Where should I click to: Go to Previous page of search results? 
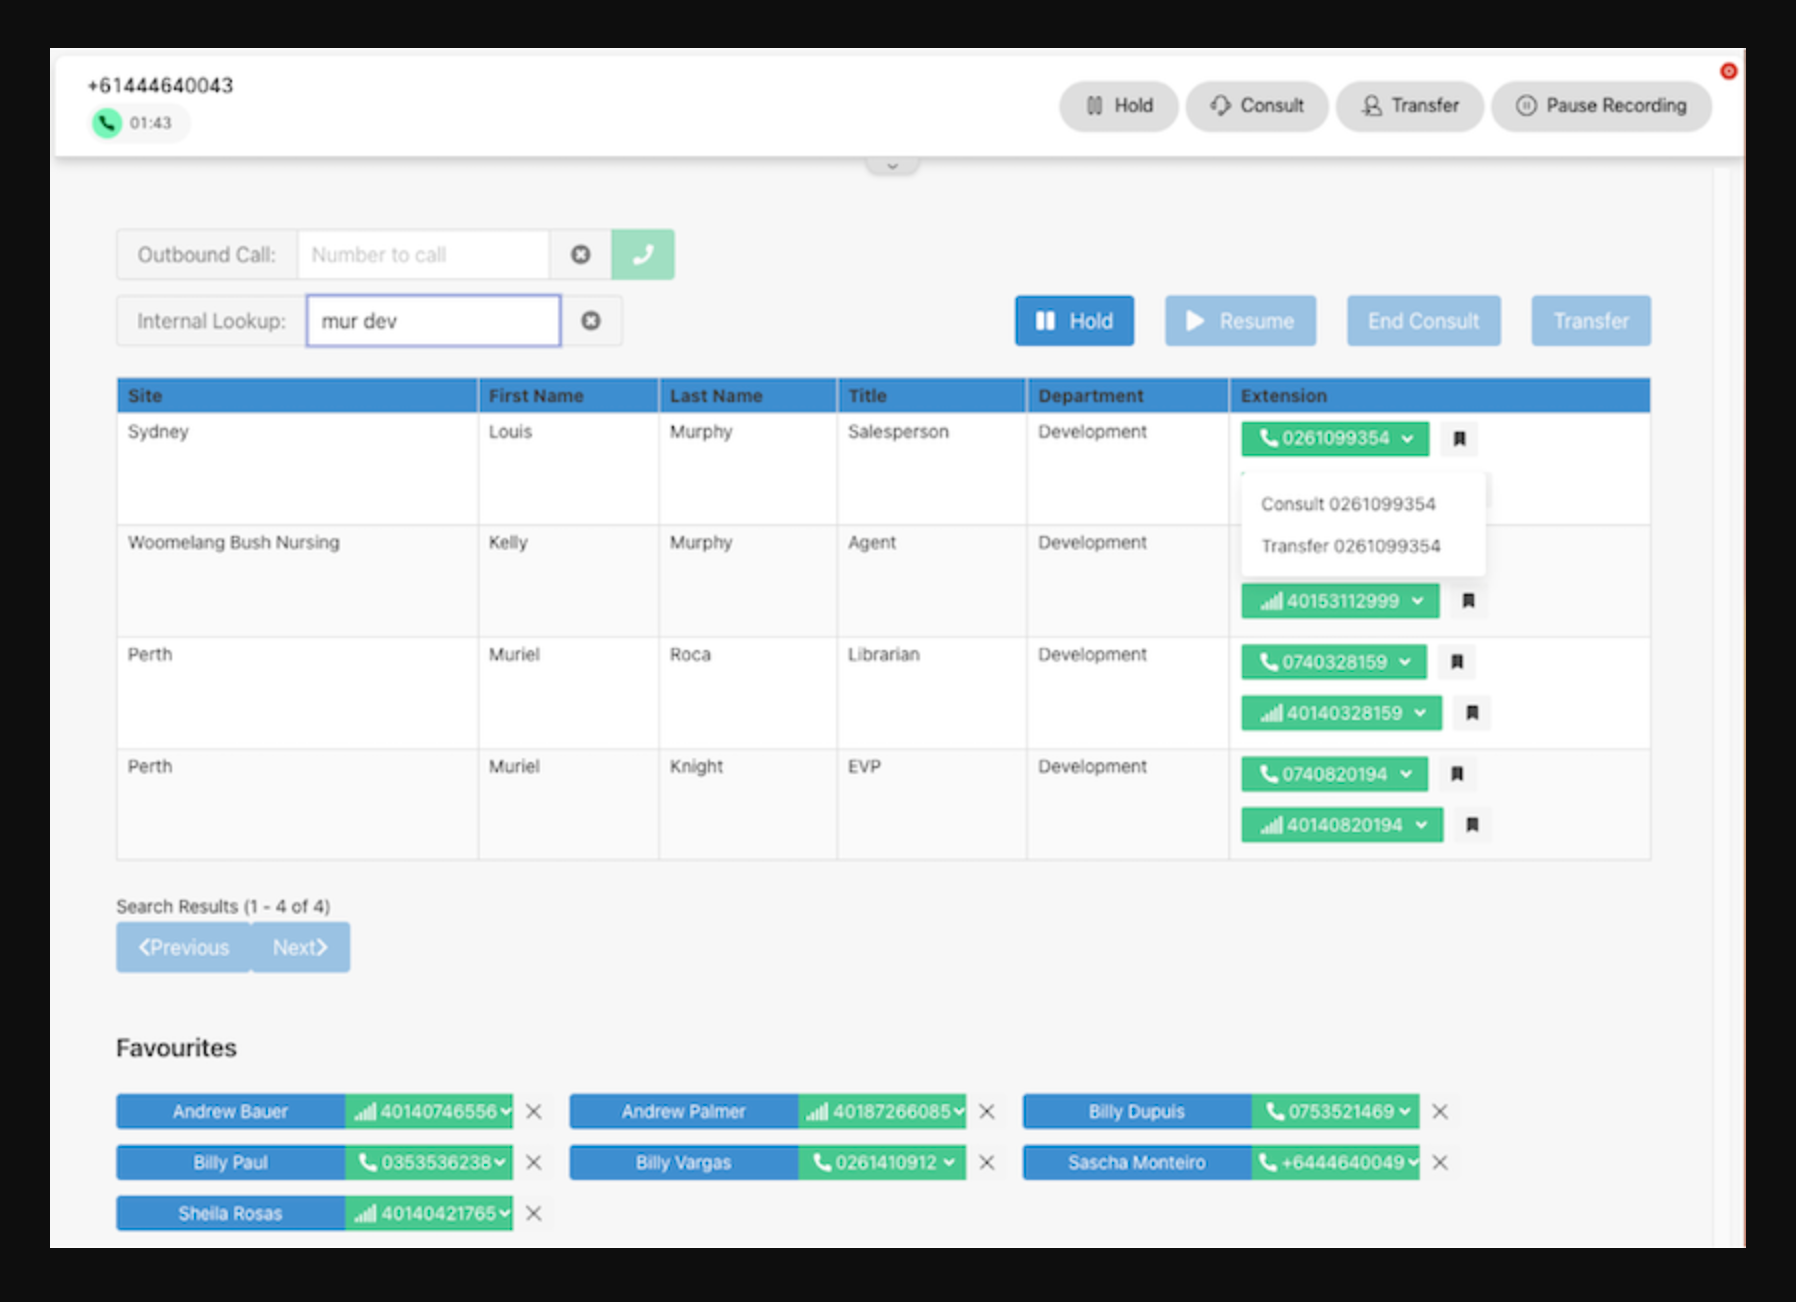[184, 947]
